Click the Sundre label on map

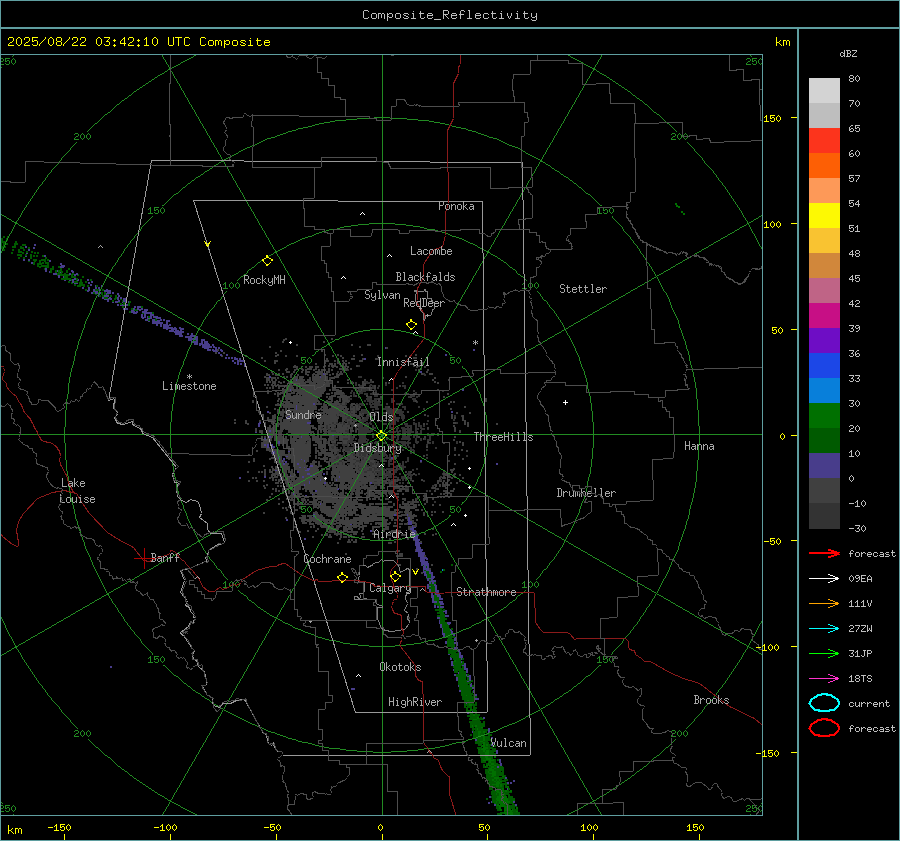click(303, 414)
